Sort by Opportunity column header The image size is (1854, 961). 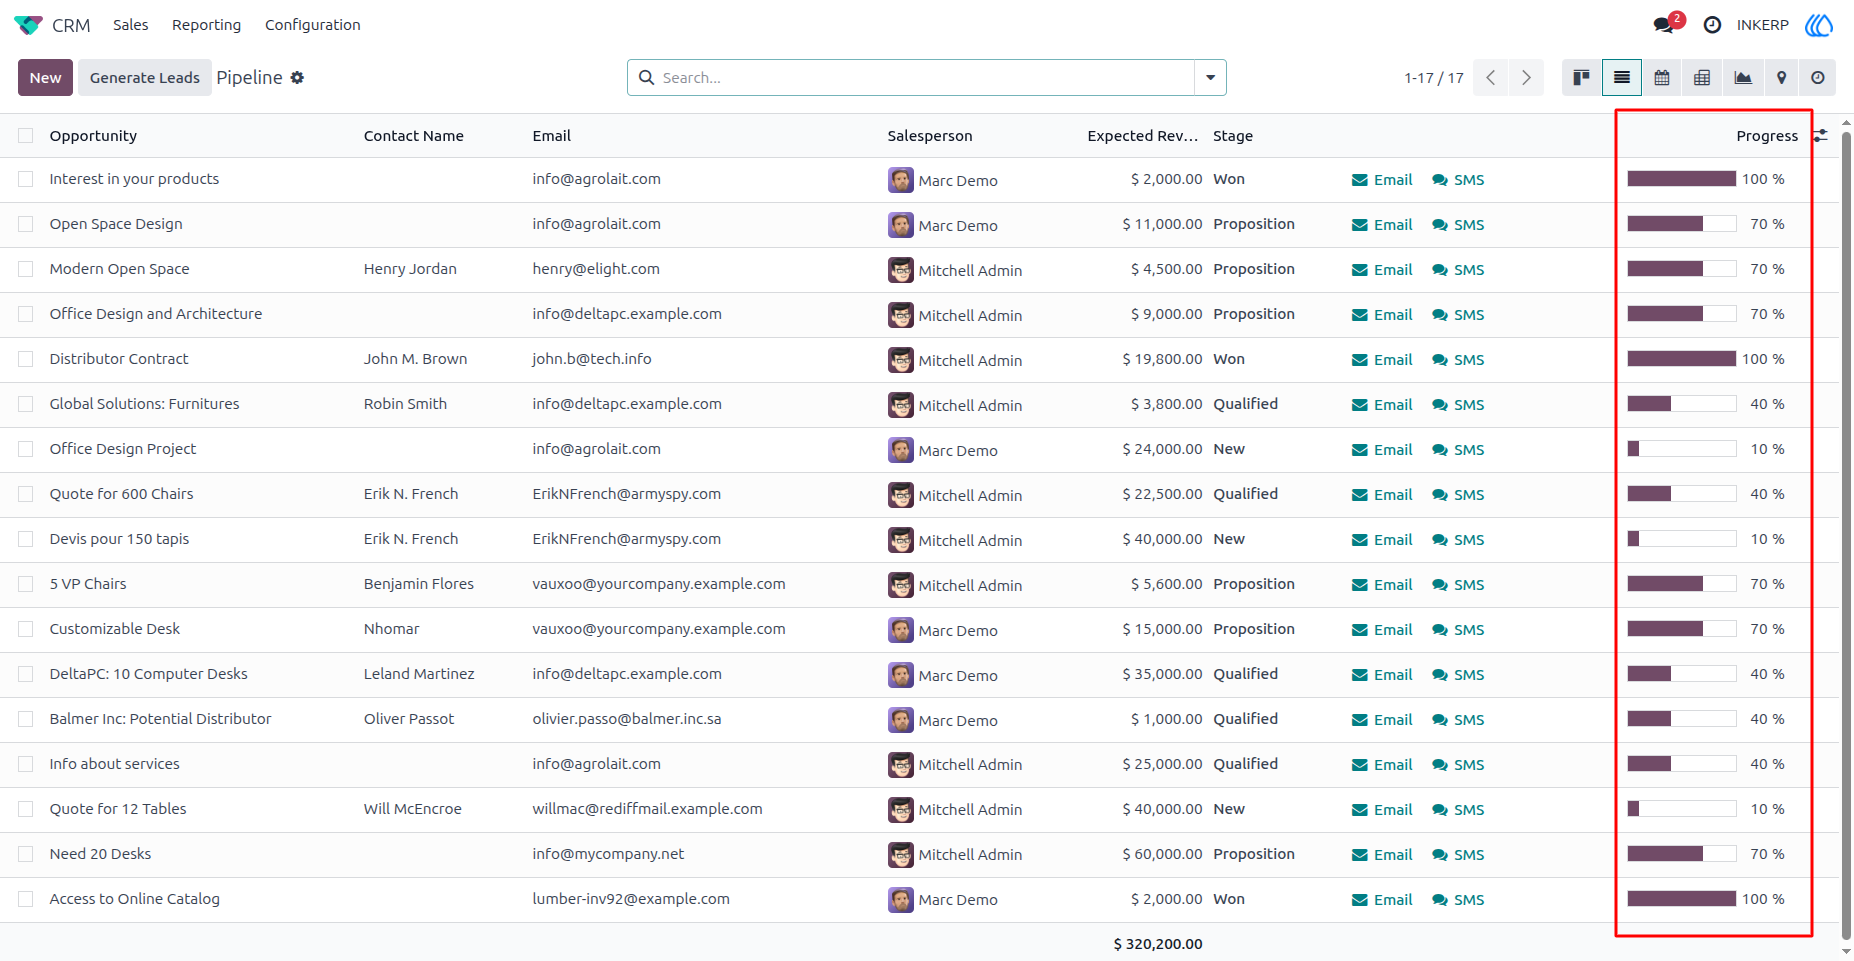93,136
